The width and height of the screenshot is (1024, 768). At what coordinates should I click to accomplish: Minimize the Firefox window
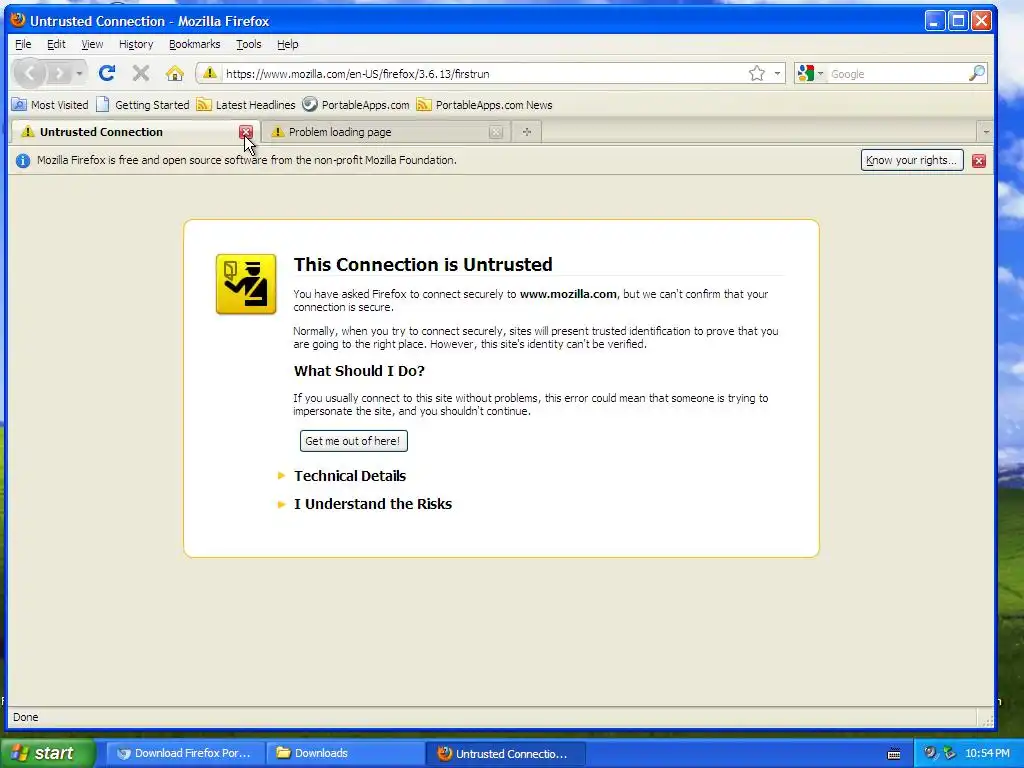[x=935, y=21]
